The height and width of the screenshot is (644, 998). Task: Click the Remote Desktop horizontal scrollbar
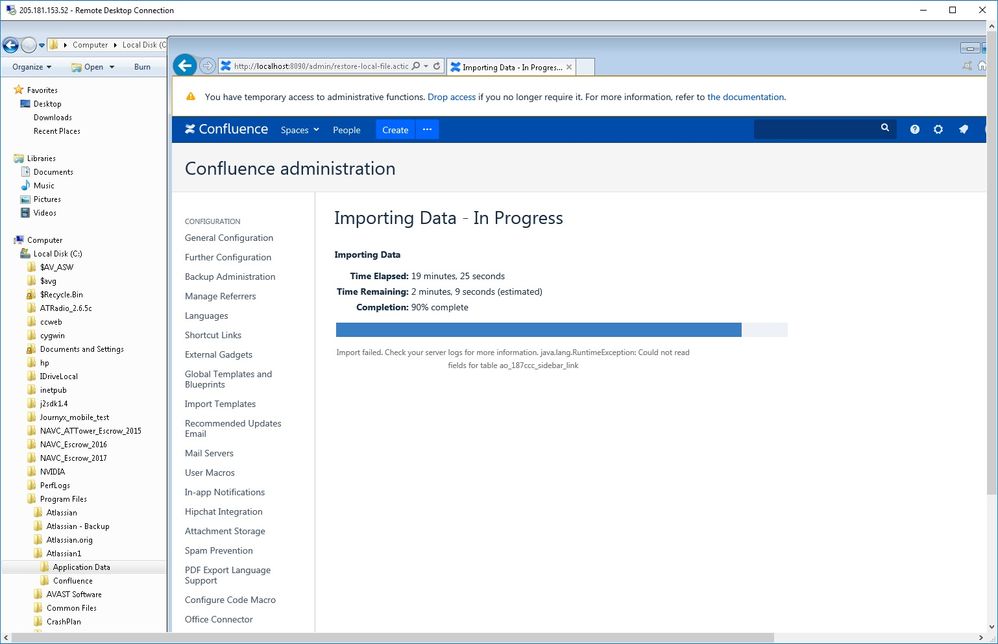[x=392, y=637]
